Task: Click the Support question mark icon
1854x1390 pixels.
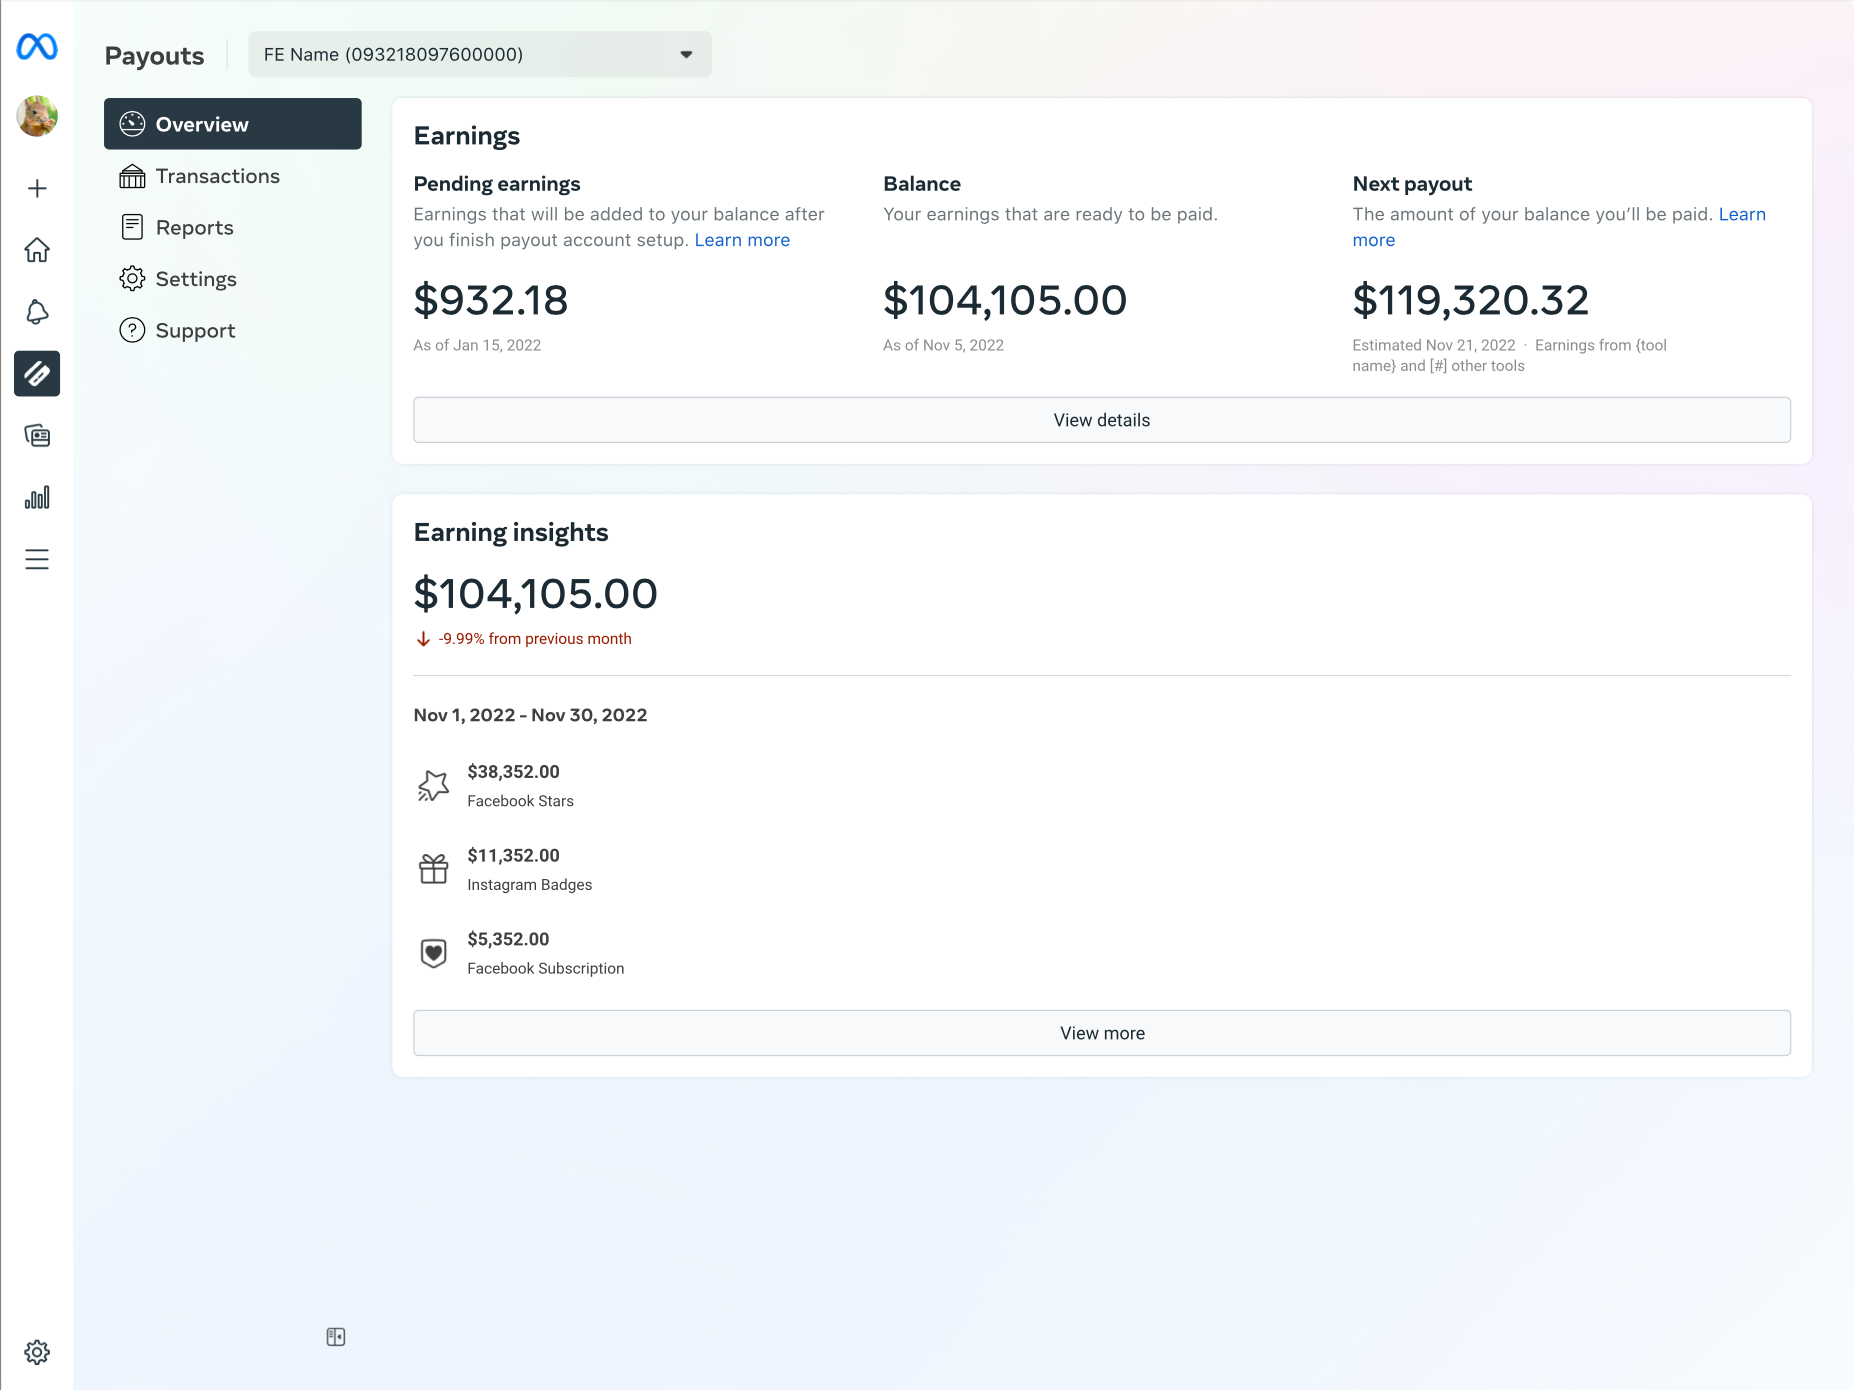Action: pyautogui.click(x=132, y=330)
